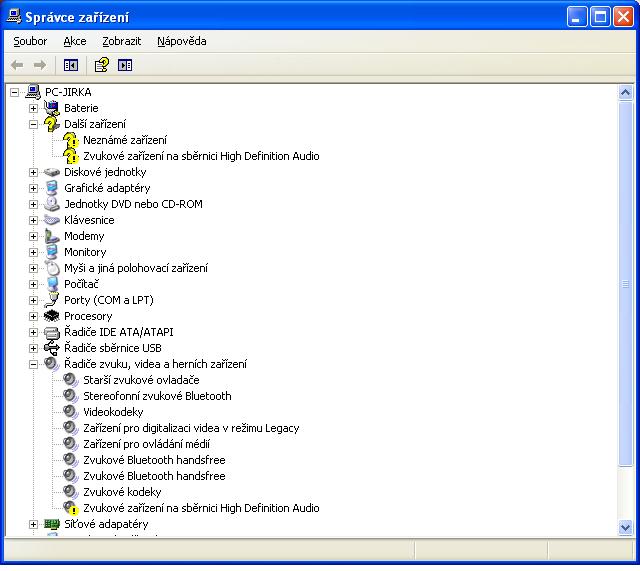Expand Řadiče sběrnice USB

coord(33,348)
